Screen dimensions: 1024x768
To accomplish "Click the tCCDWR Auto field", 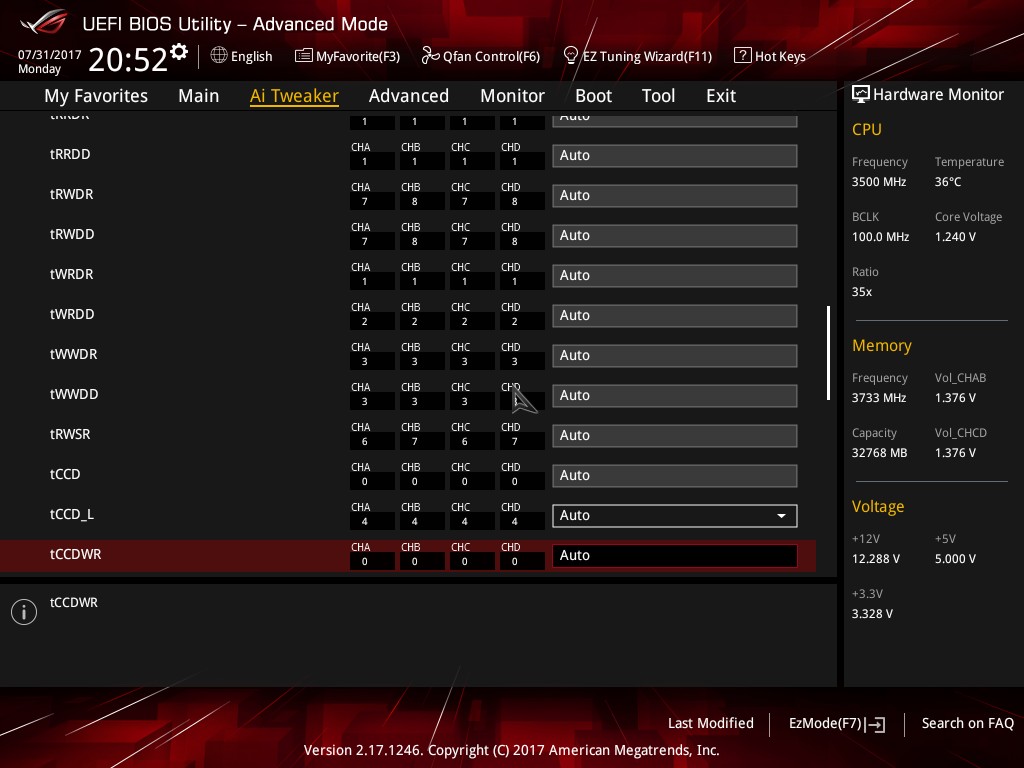I will coord(675,555).
